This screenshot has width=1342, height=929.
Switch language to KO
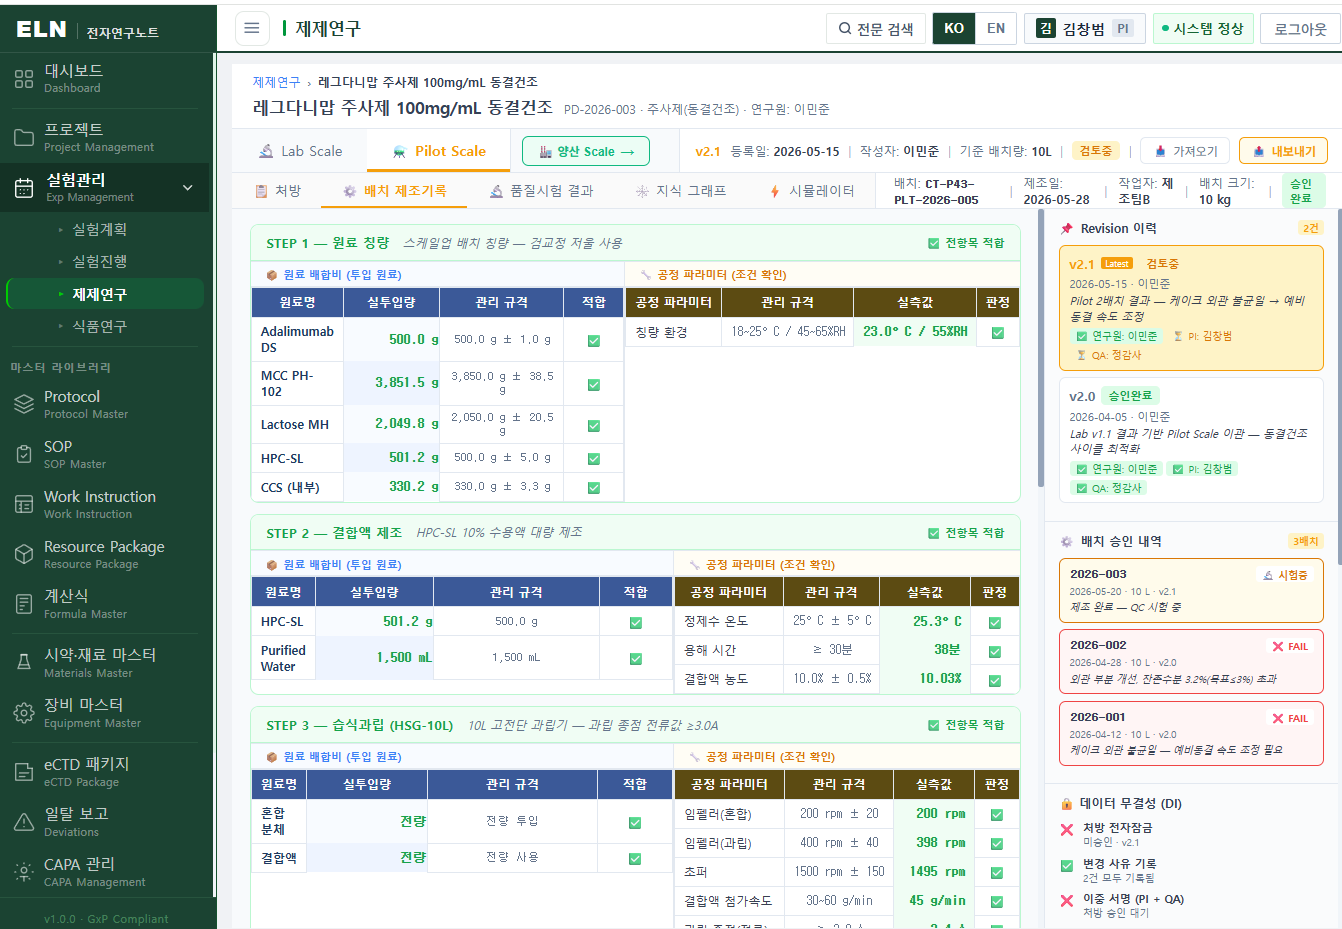(x=954, y=28)
